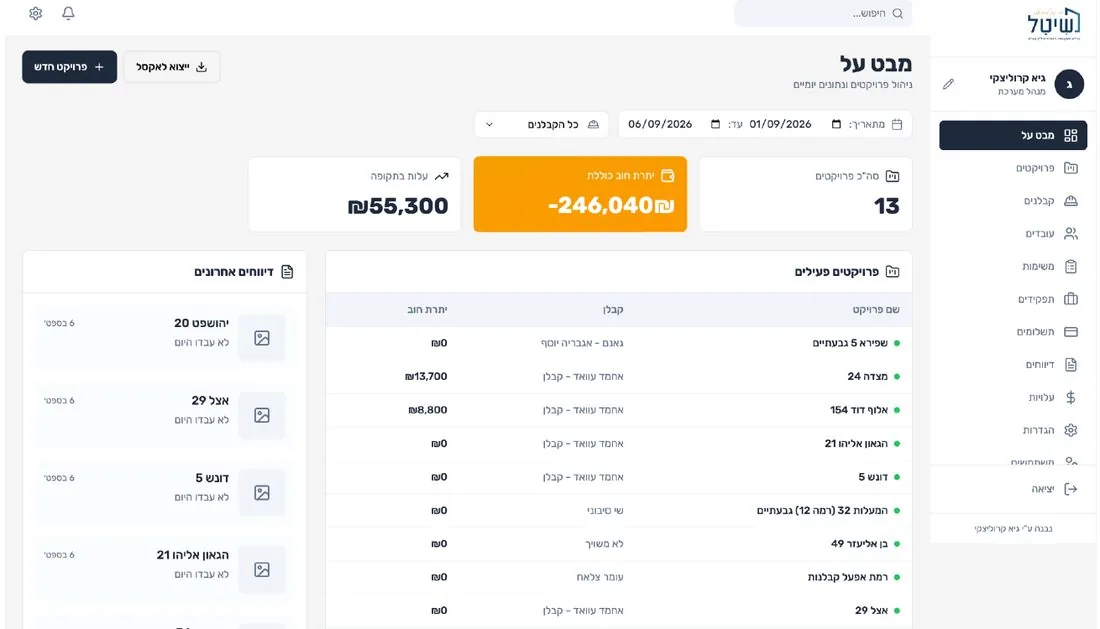Expand the כל הקבלנים contractor dropdown
Viewport: 1100px width, 629px height.
coord(542,124)
